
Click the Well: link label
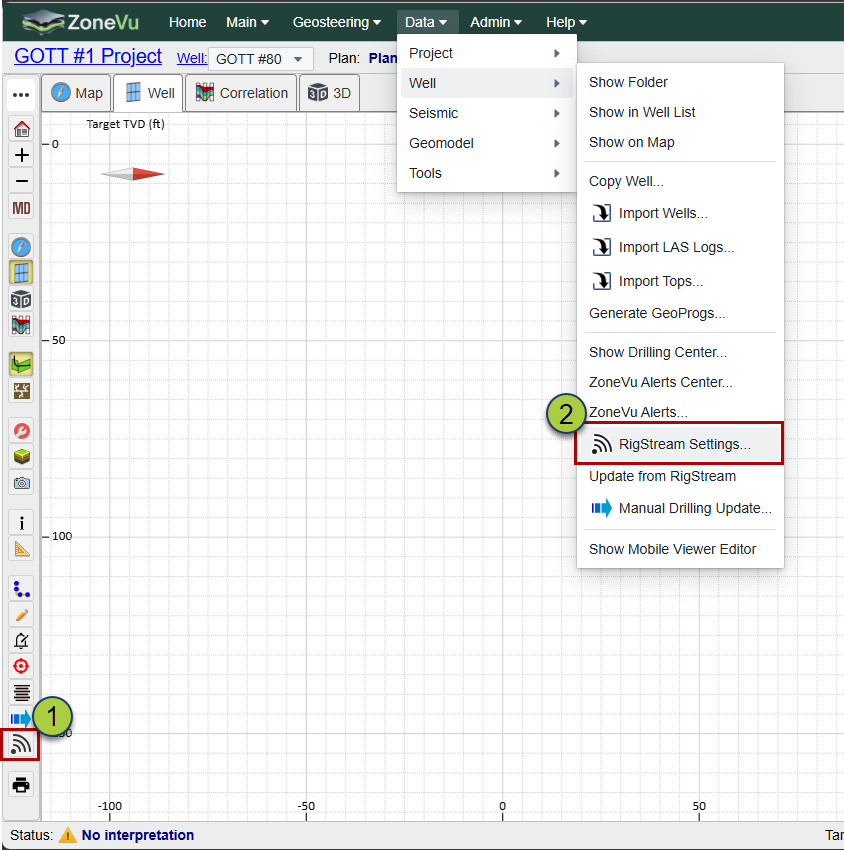pos(192,58)
